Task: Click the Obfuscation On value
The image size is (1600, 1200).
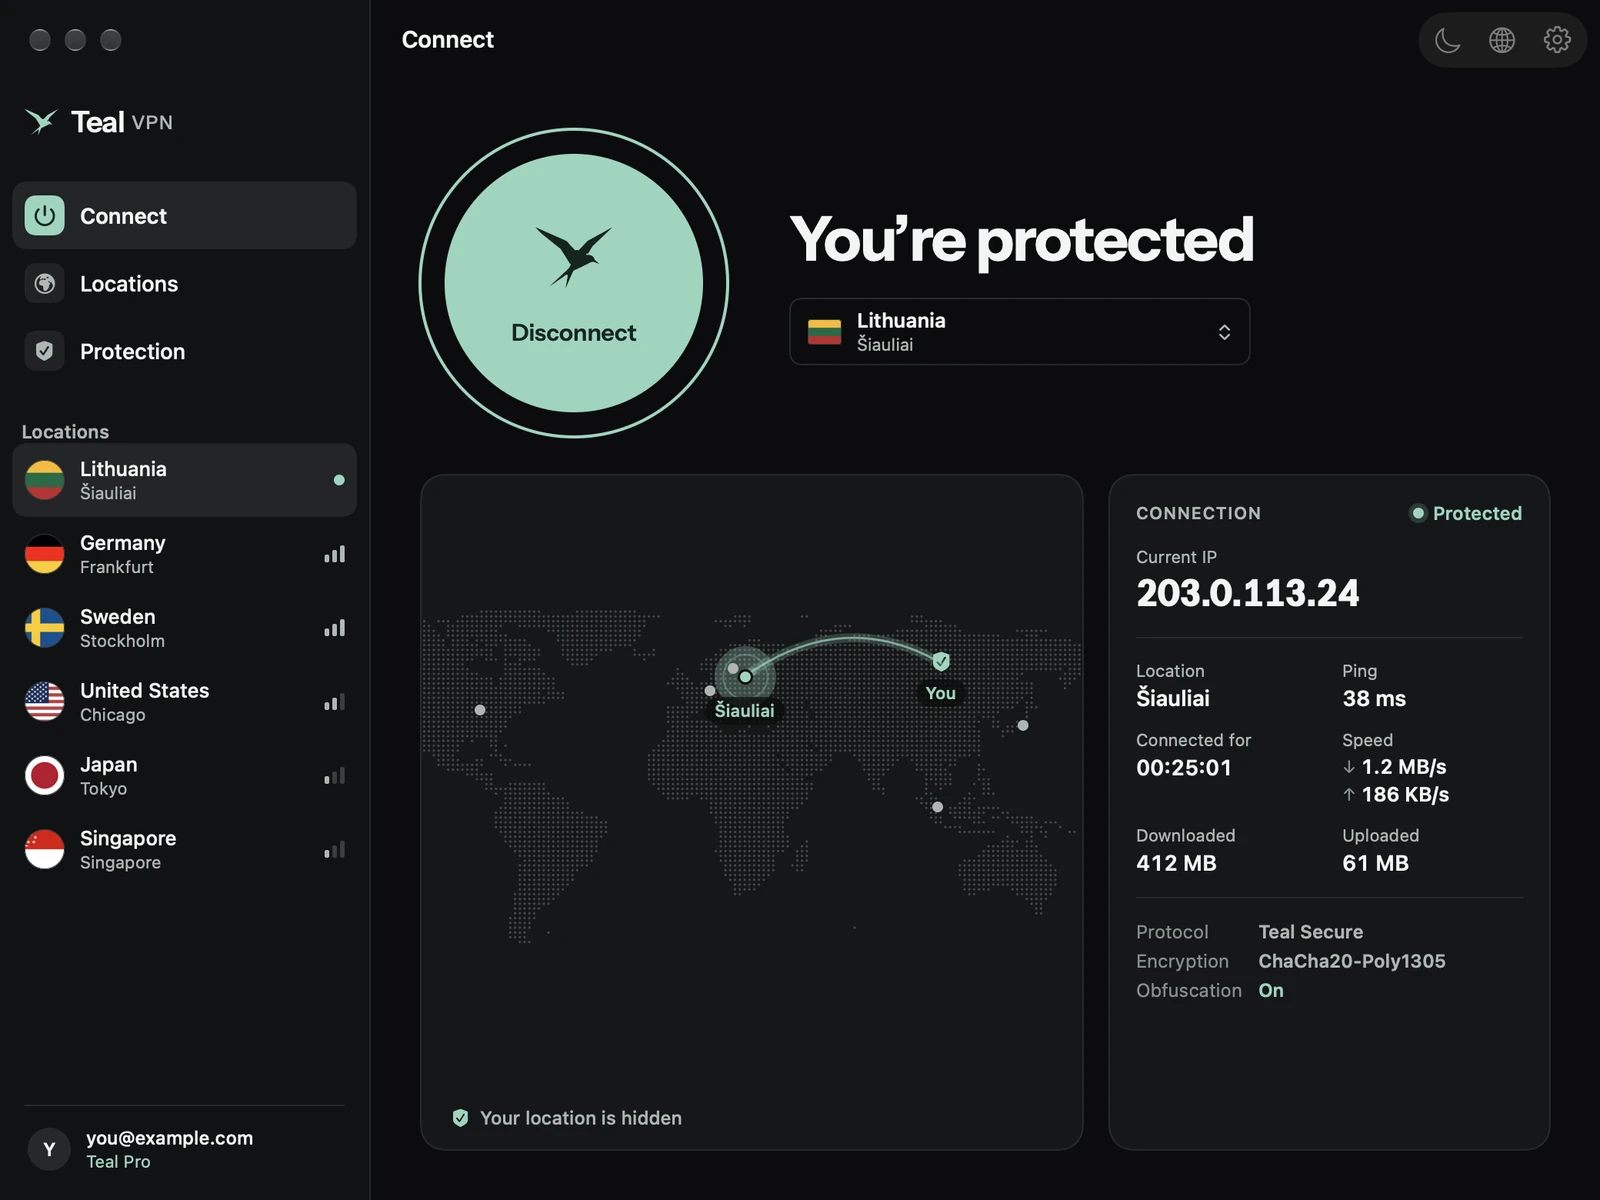Action: [1271, 990]
